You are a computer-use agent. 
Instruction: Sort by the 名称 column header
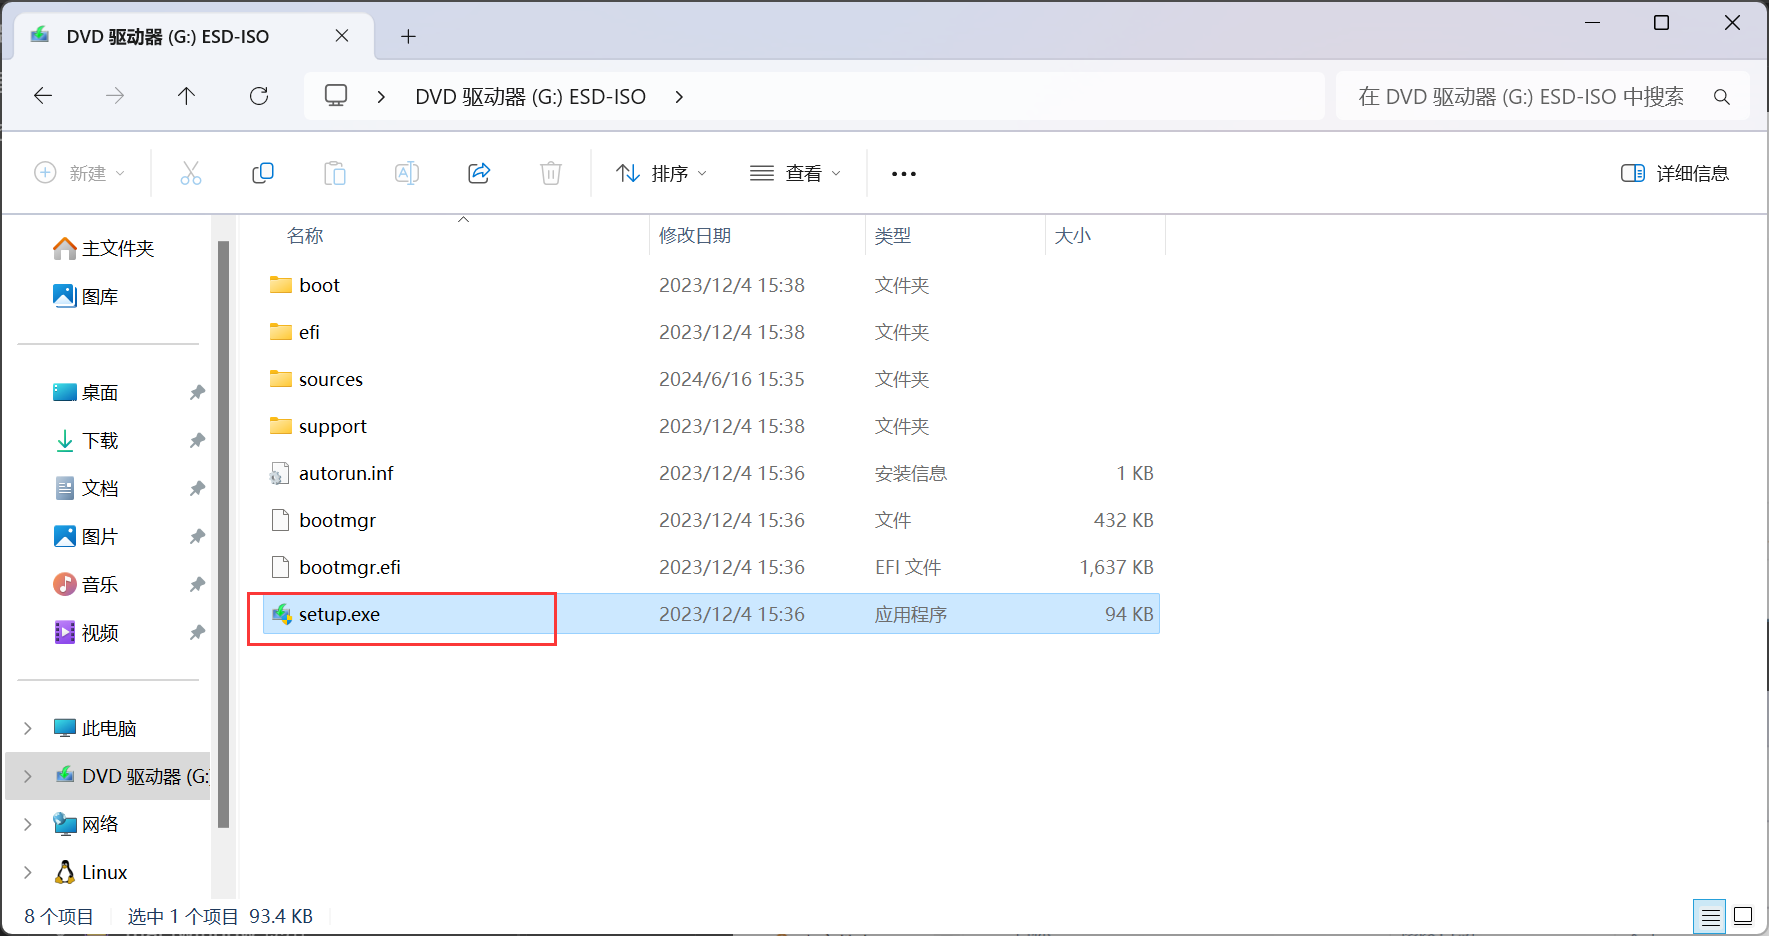click(305, 236)
